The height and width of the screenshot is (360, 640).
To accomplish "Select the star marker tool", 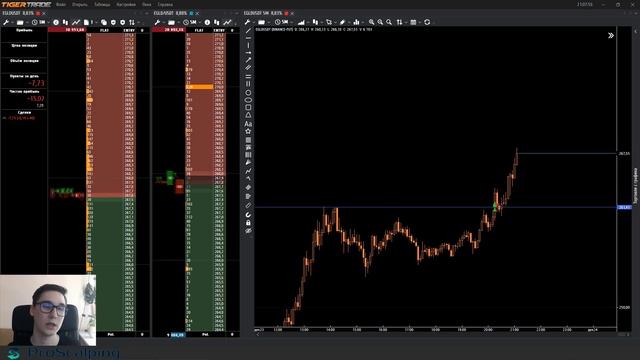I will tap(248, 131).
